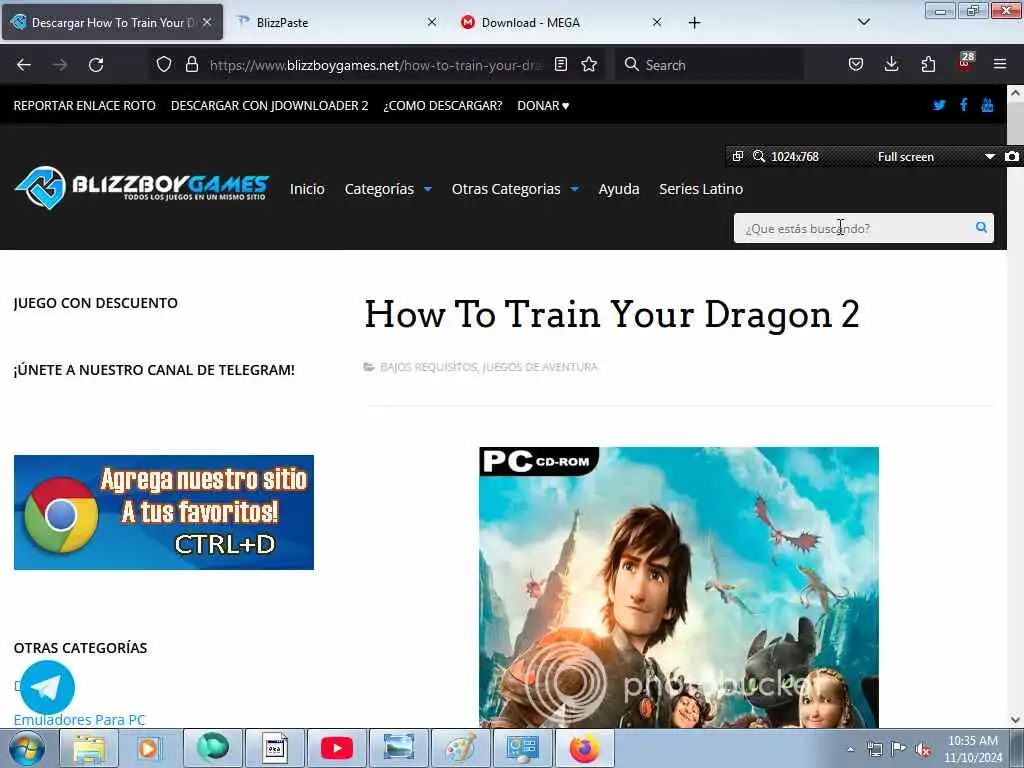Switch to Firefox in the taskbar

(584, 748)
